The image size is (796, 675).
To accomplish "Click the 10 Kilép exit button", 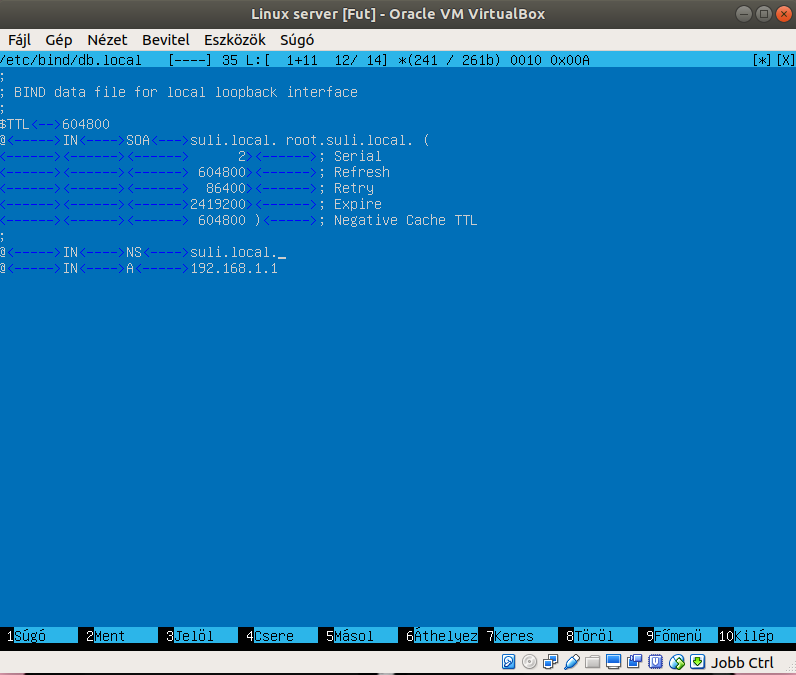I will [755, 636].
